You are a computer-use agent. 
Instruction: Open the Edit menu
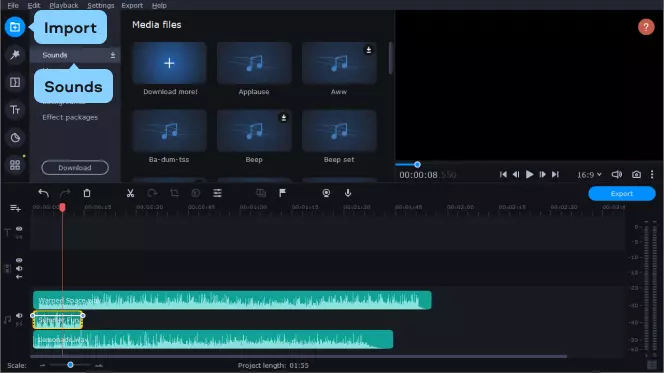(x=33, y=6)
